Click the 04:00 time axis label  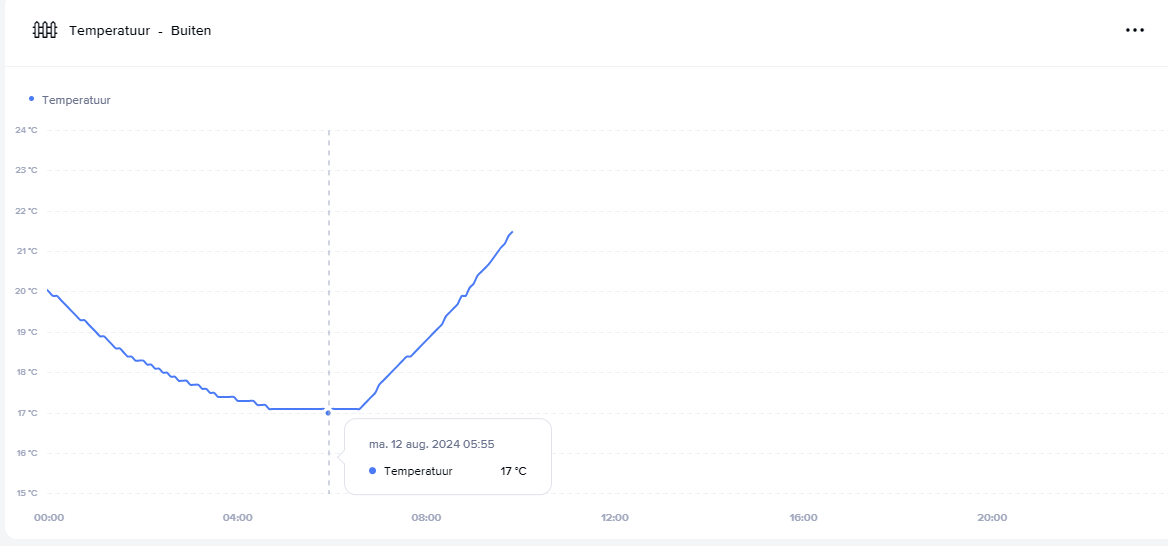click(x=238, y=518)
